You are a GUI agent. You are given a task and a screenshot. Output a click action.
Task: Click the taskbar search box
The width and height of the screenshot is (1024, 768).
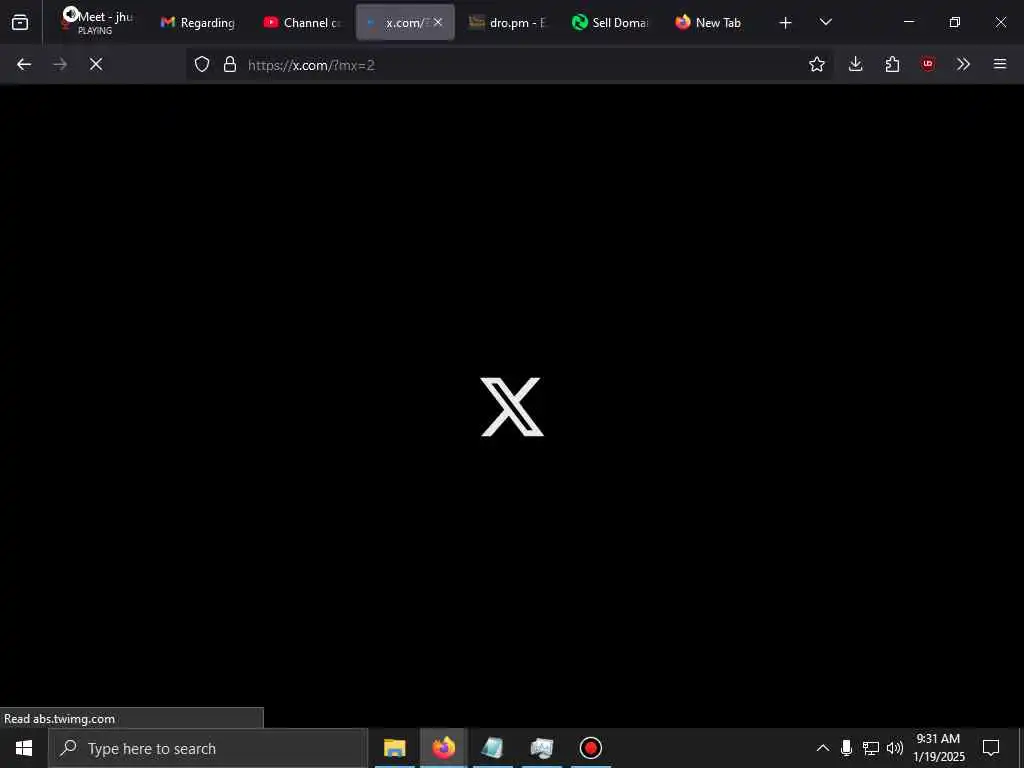pyautogui.click(x=208, y=748)
